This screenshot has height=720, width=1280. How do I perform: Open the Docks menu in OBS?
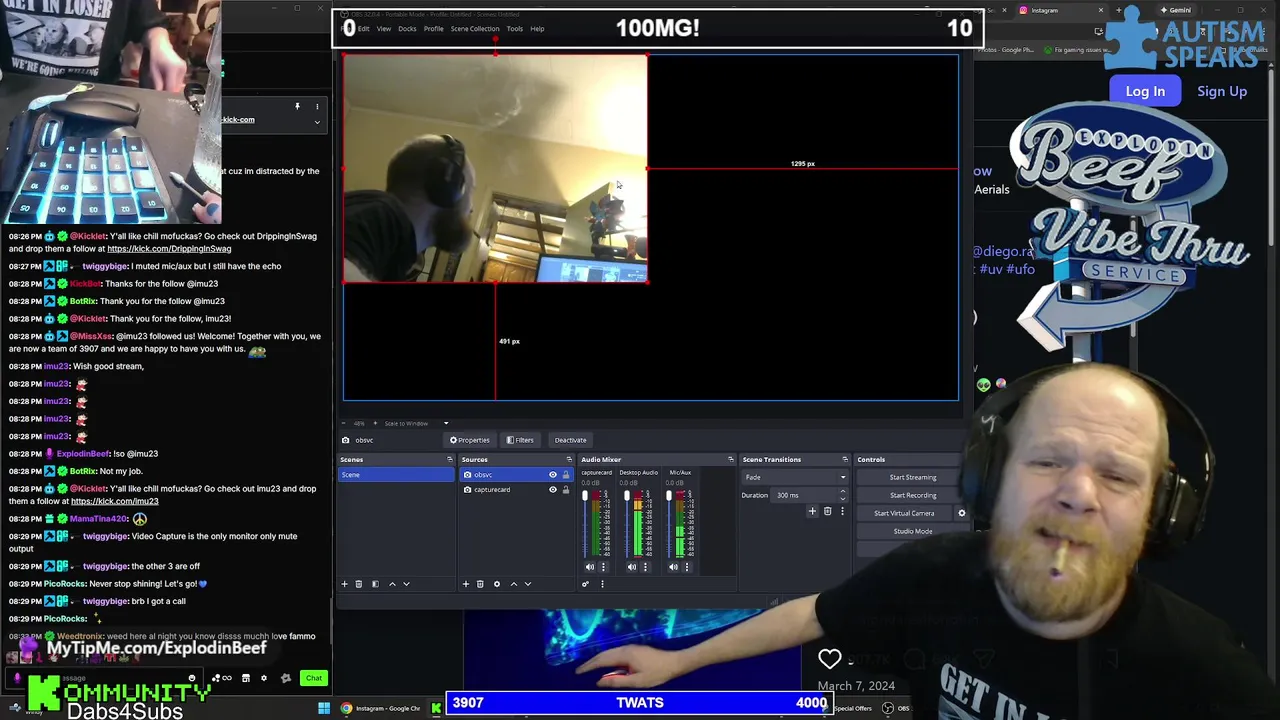pos(407,29)
